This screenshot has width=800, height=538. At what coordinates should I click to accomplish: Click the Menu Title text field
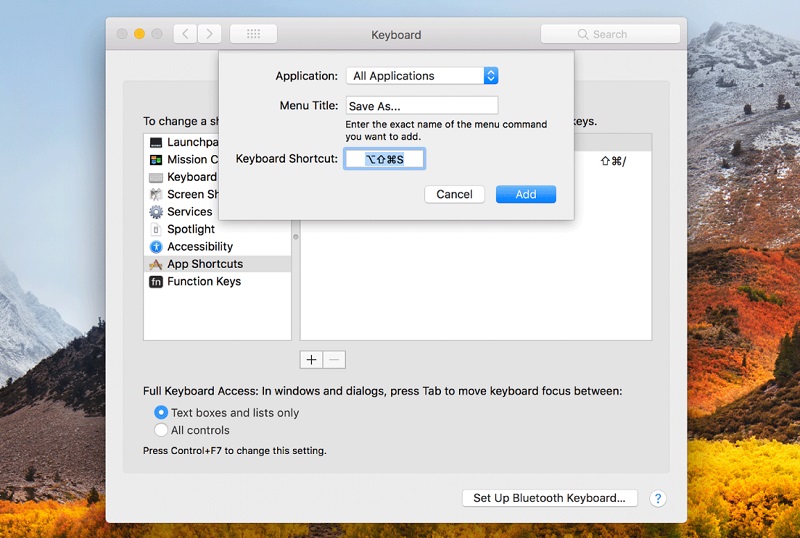pos(421,106)
